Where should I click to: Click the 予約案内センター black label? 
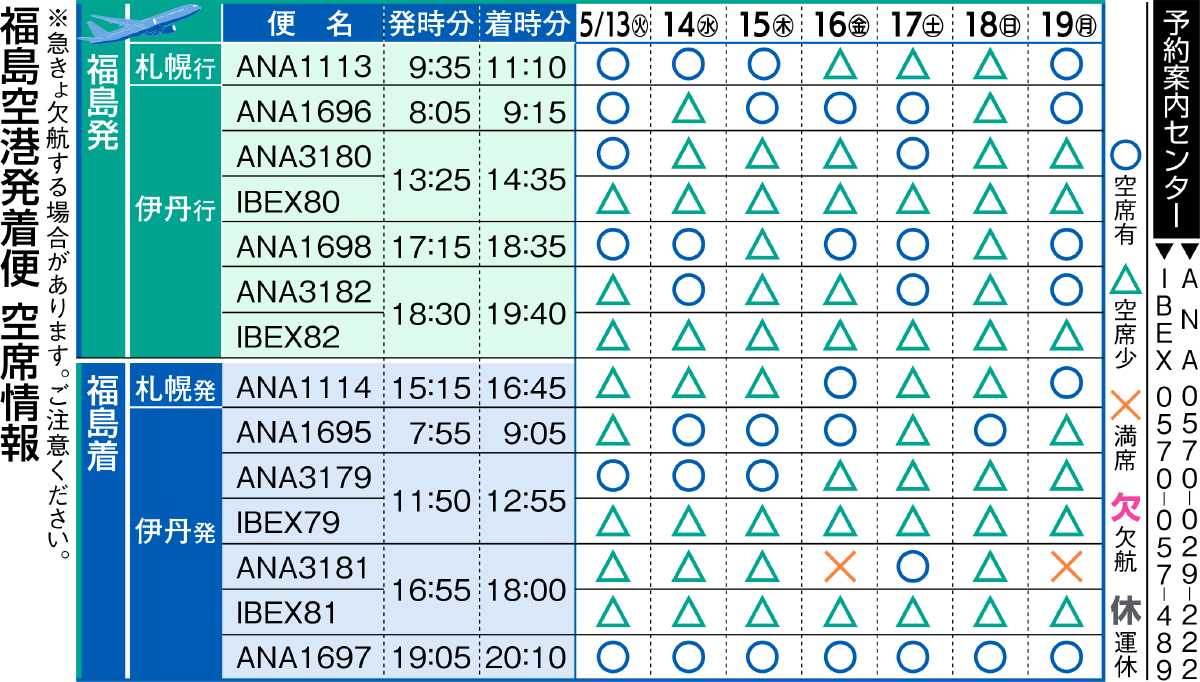click(x=1175, y=119)
